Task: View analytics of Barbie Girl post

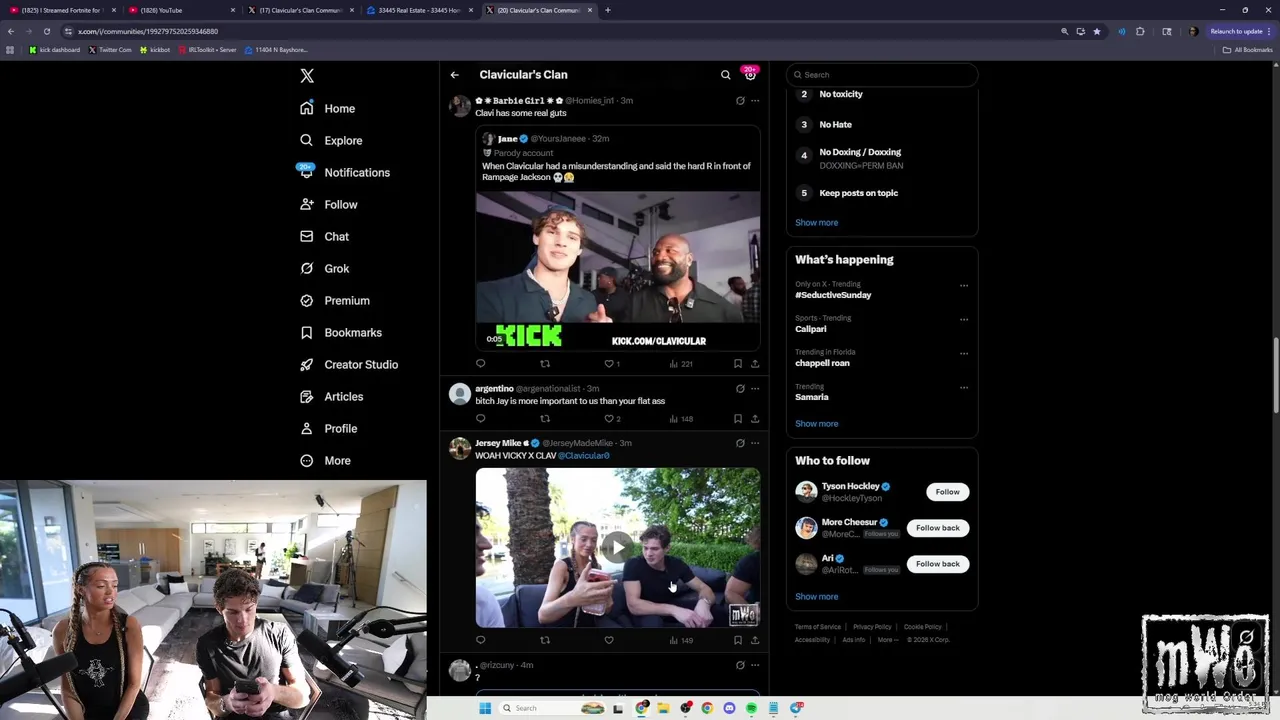Action: [x=681, y=364]
